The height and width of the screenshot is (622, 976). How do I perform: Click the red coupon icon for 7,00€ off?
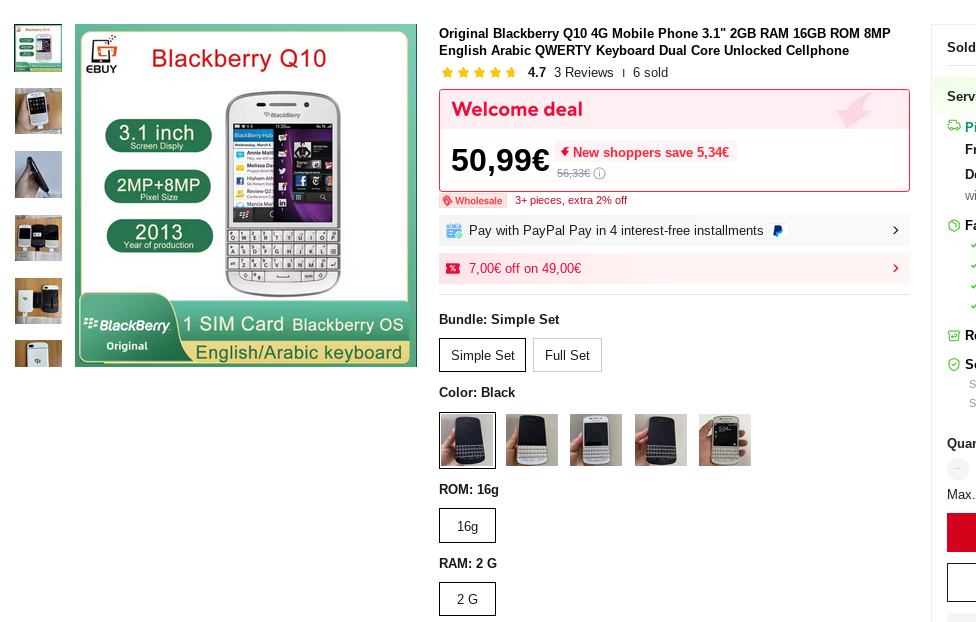453,268
